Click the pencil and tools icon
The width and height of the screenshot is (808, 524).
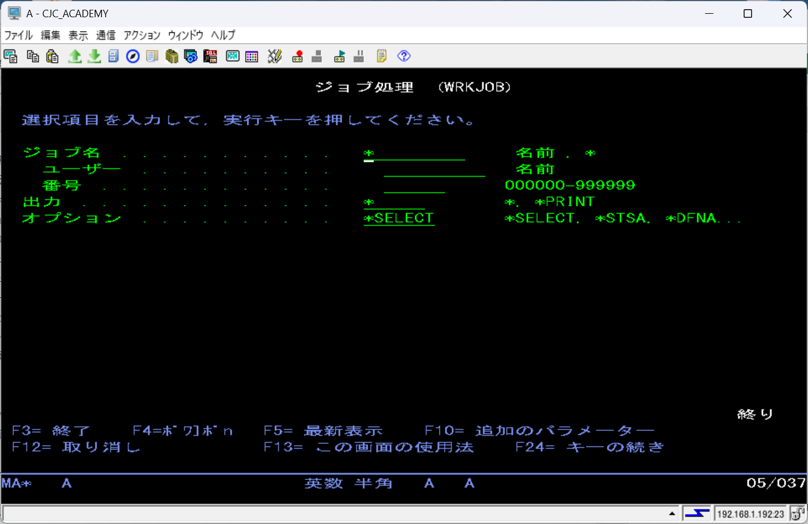pyautogui.click(x=275, y=56)
